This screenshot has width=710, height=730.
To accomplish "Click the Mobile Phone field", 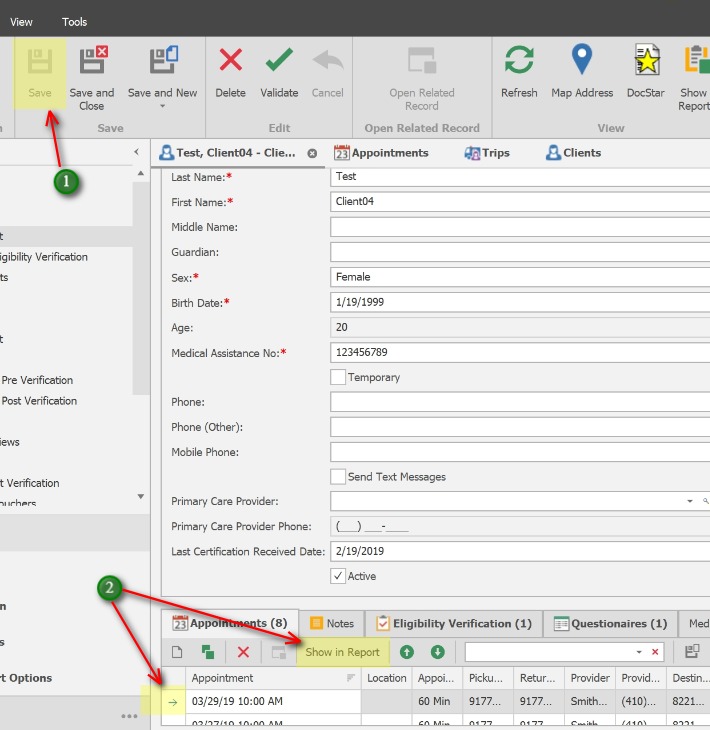I will (520, 452).
